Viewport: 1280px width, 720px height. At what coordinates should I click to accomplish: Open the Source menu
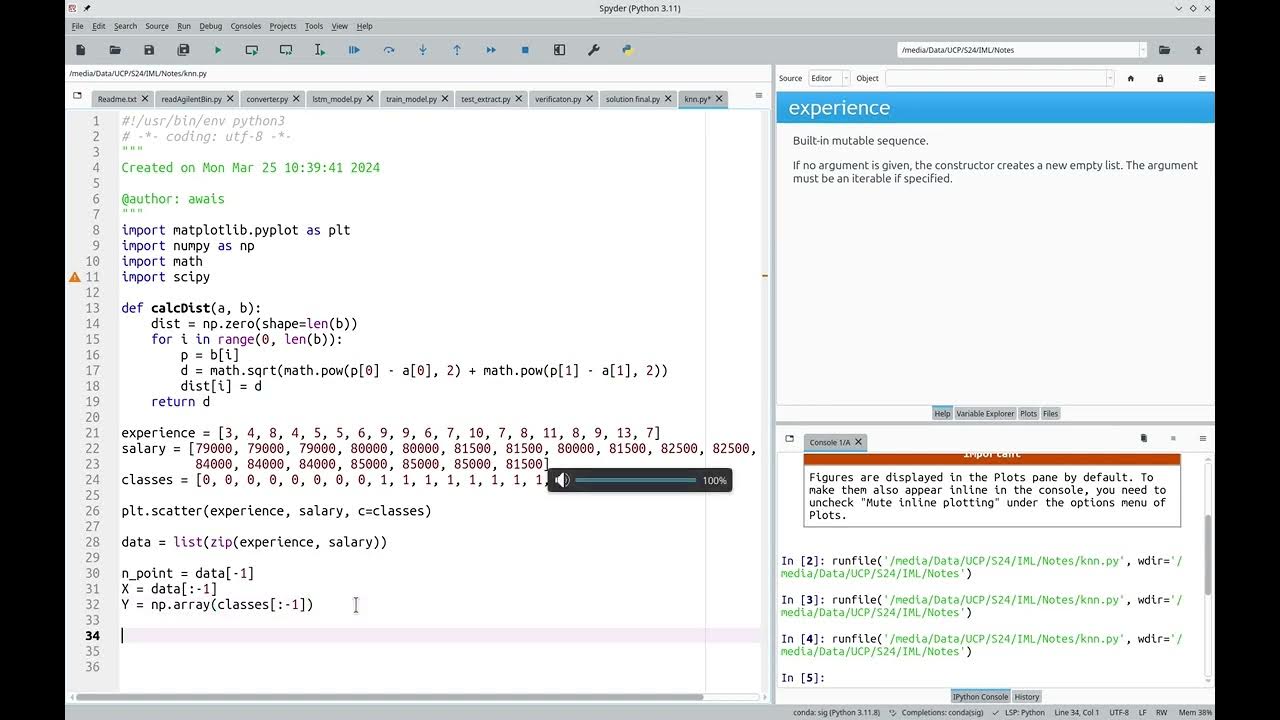click(157, 26)
